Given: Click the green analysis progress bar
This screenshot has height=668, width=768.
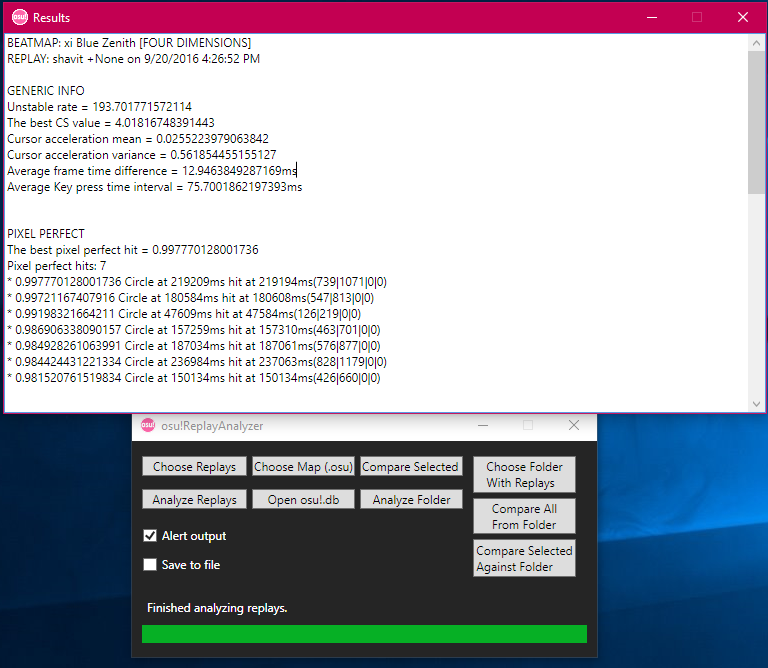Looking at the screenshot, I should point(364,634).
